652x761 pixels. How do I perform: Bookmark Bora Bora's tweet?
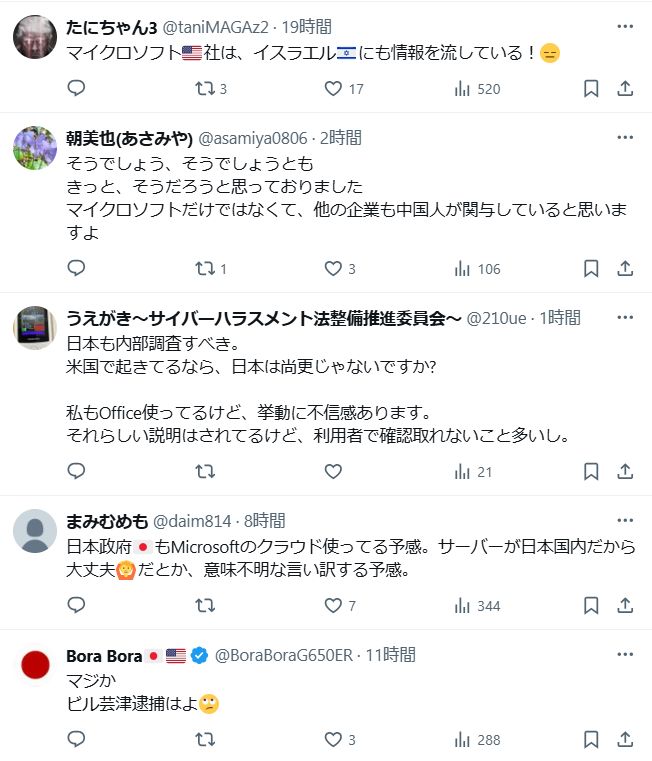pyautogui.click(x=591, y=740)
